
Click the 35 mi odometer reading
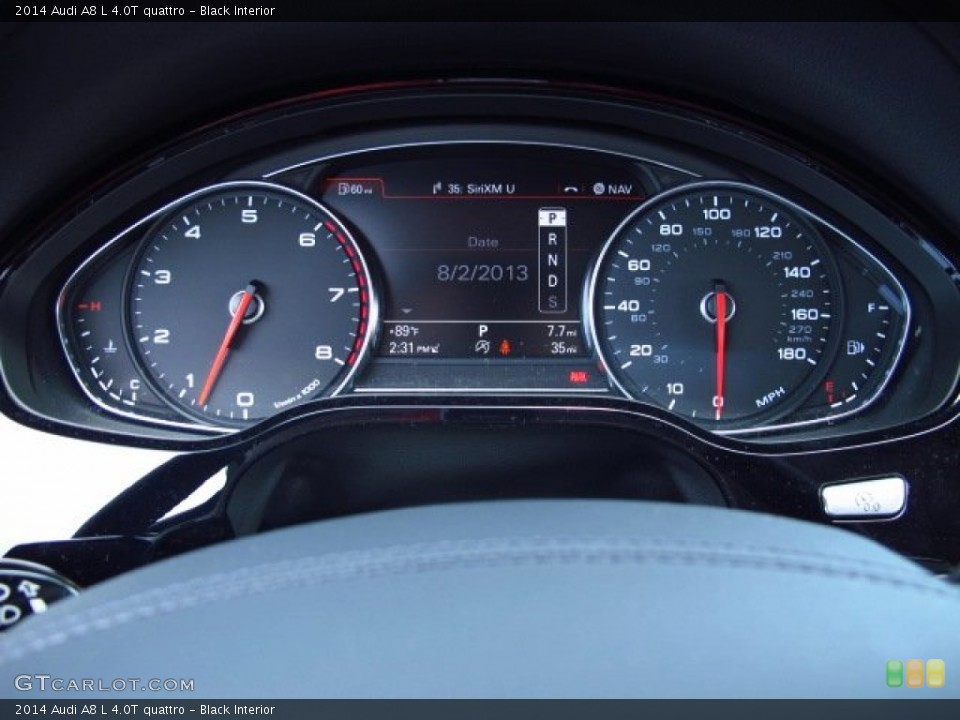click(x=563, y=348)
